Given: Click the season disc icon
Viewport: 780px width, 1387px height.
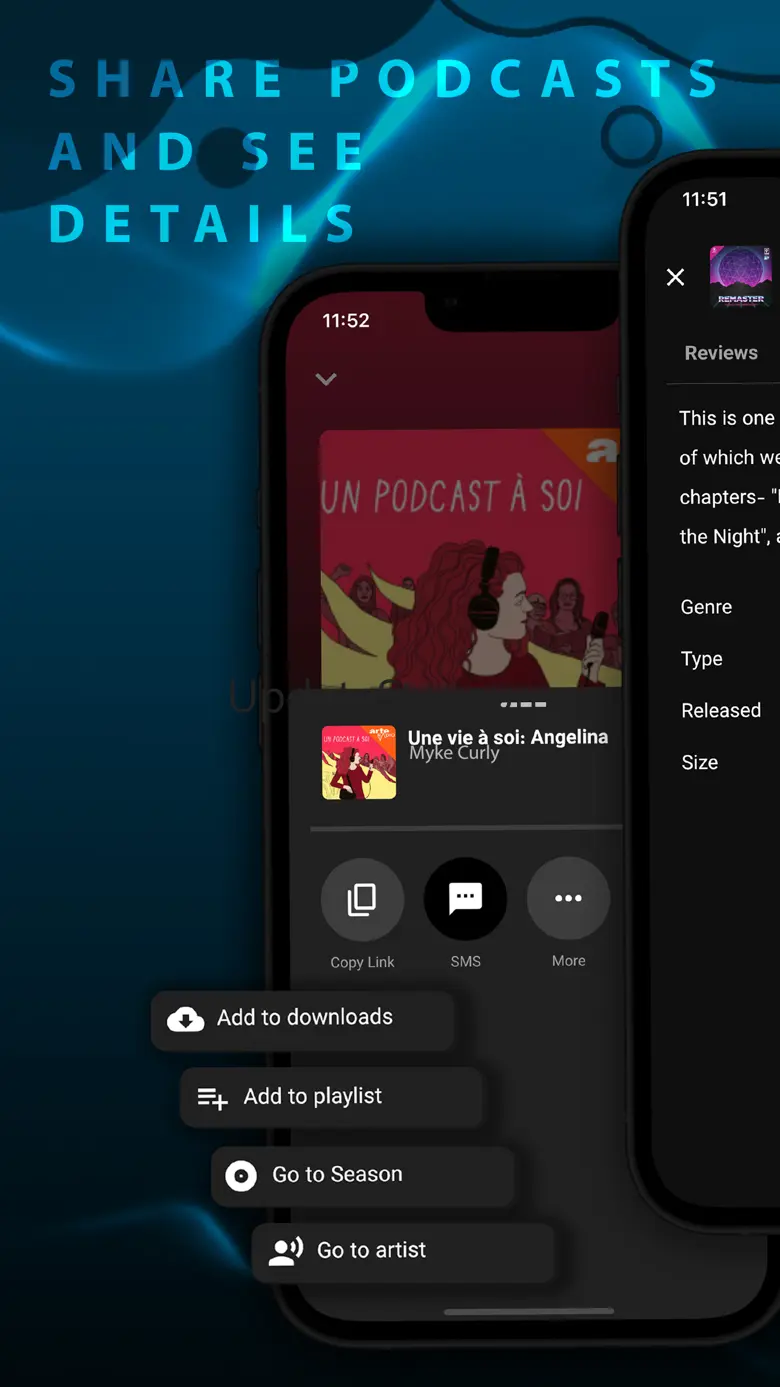Looking at the screenshot, I should [241, 1176].
